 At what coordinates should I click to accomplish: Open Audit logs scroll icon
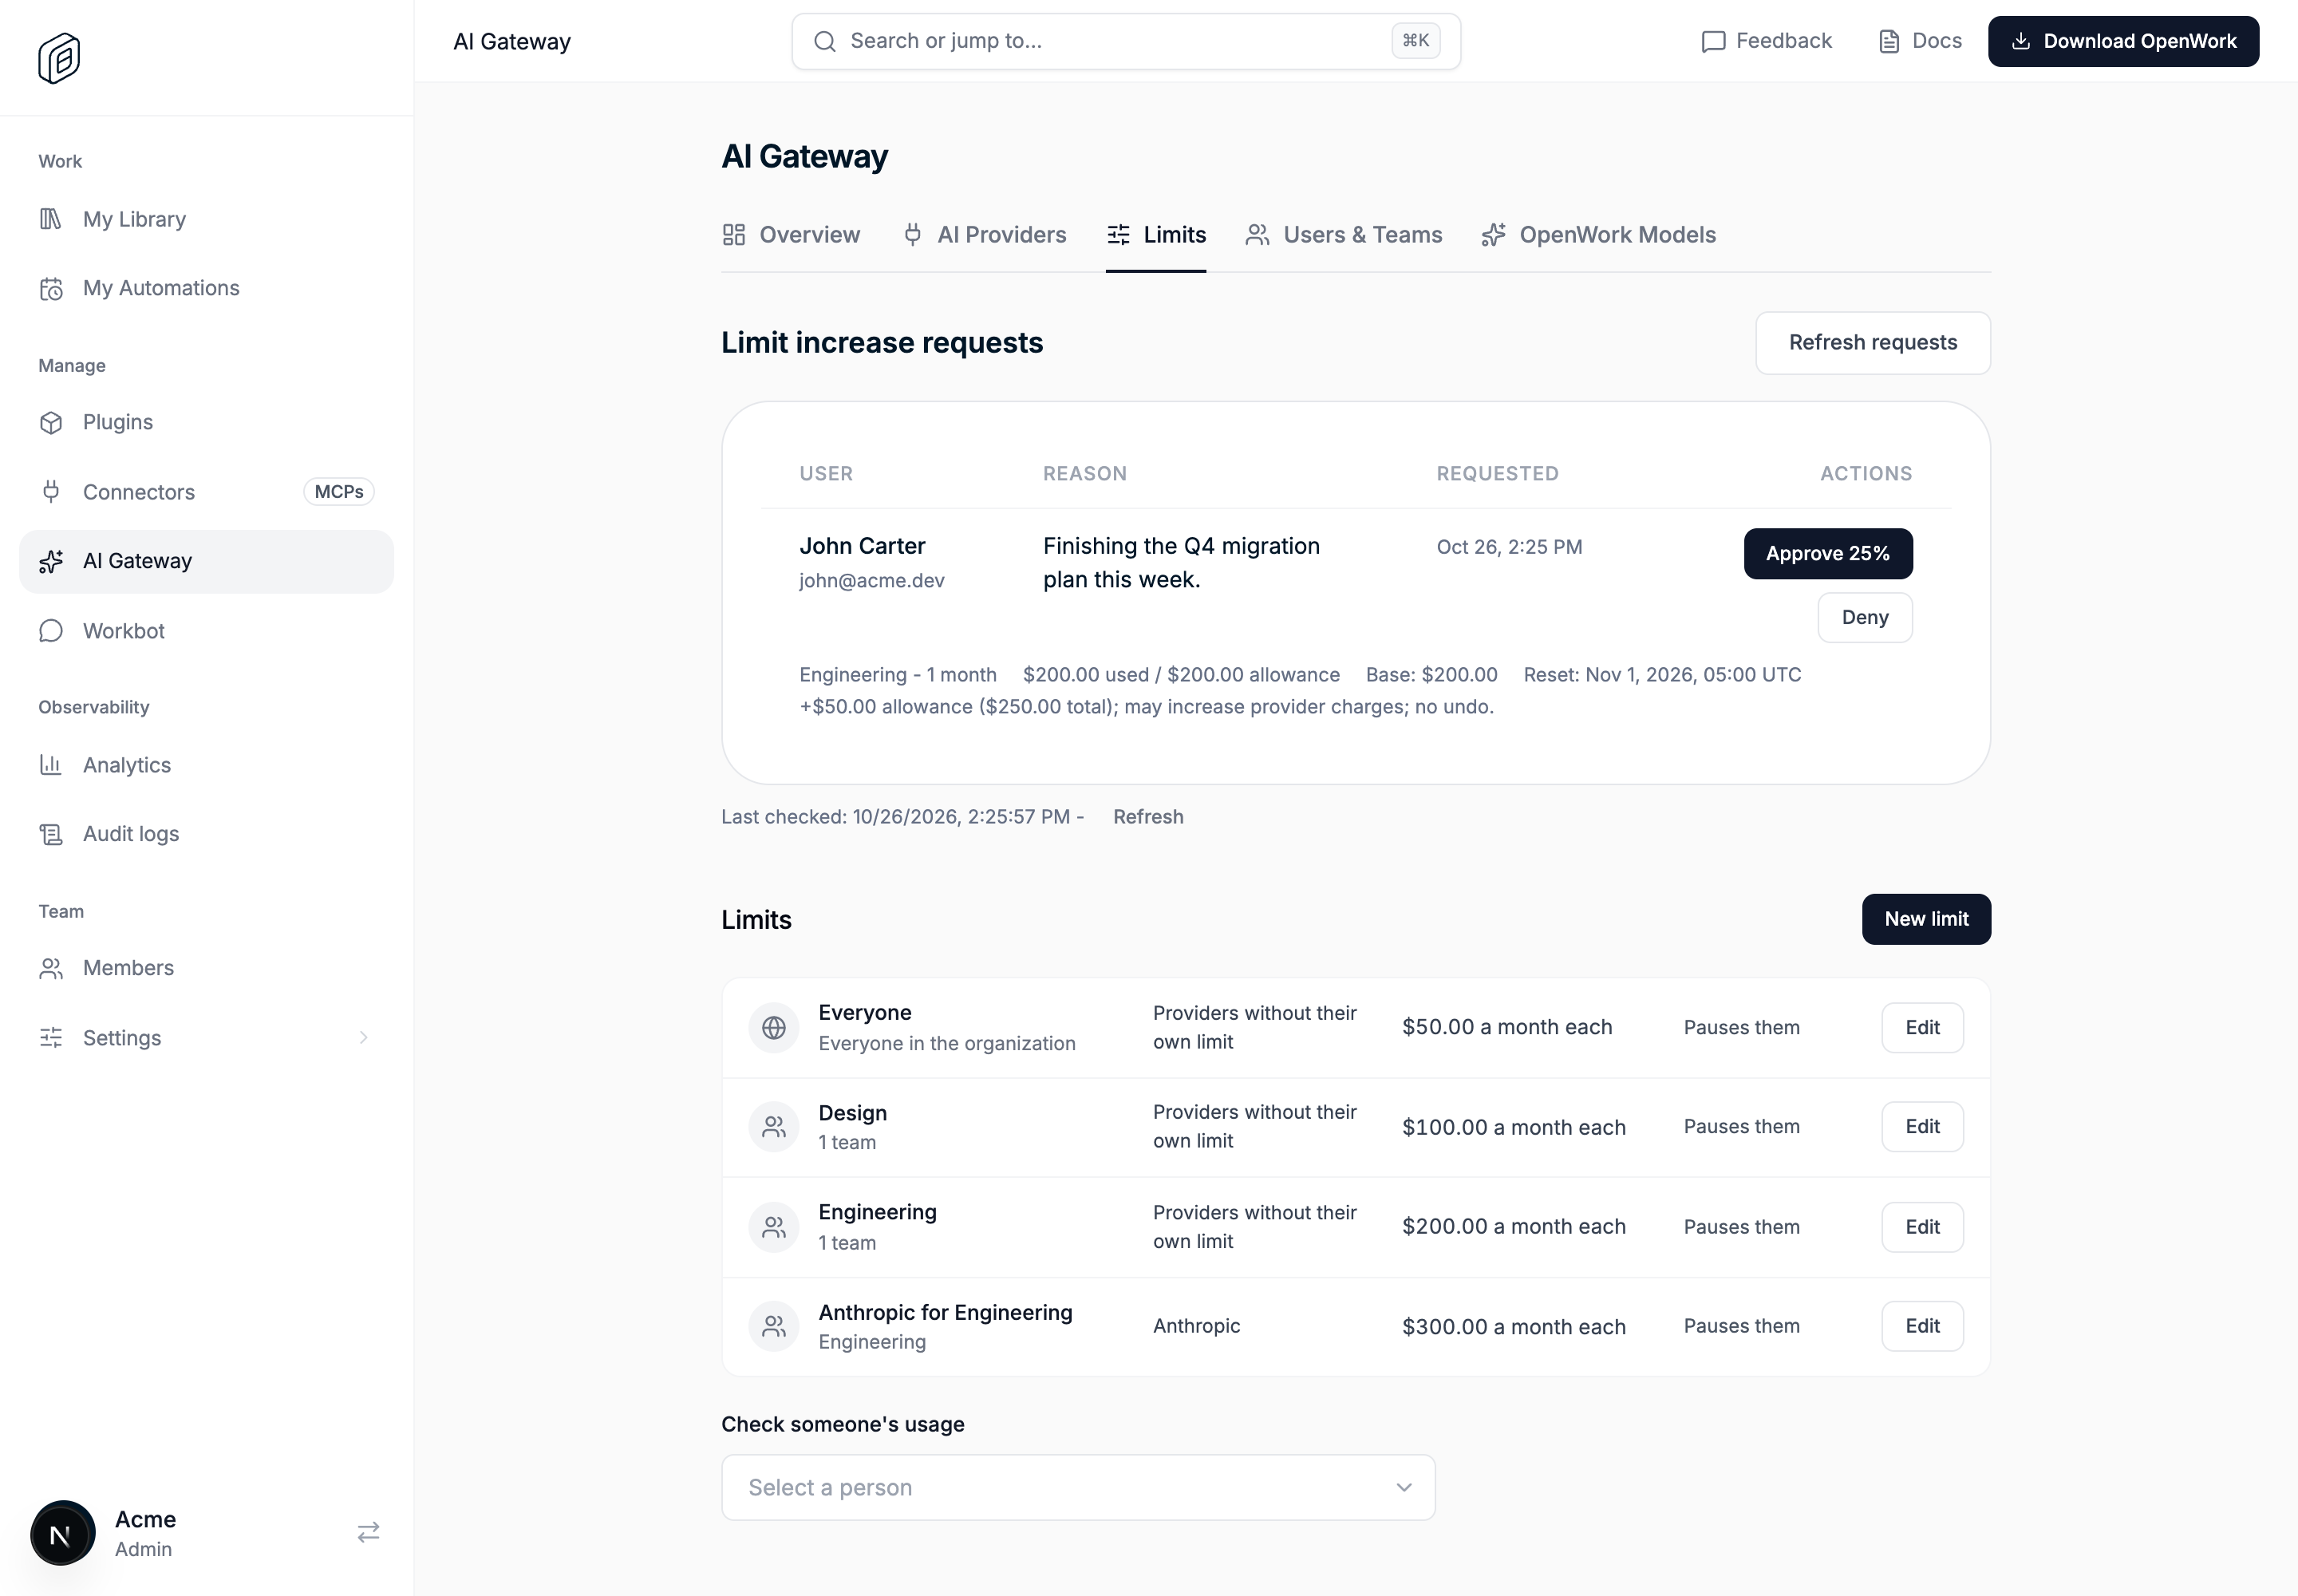click(x=51, y=834)
